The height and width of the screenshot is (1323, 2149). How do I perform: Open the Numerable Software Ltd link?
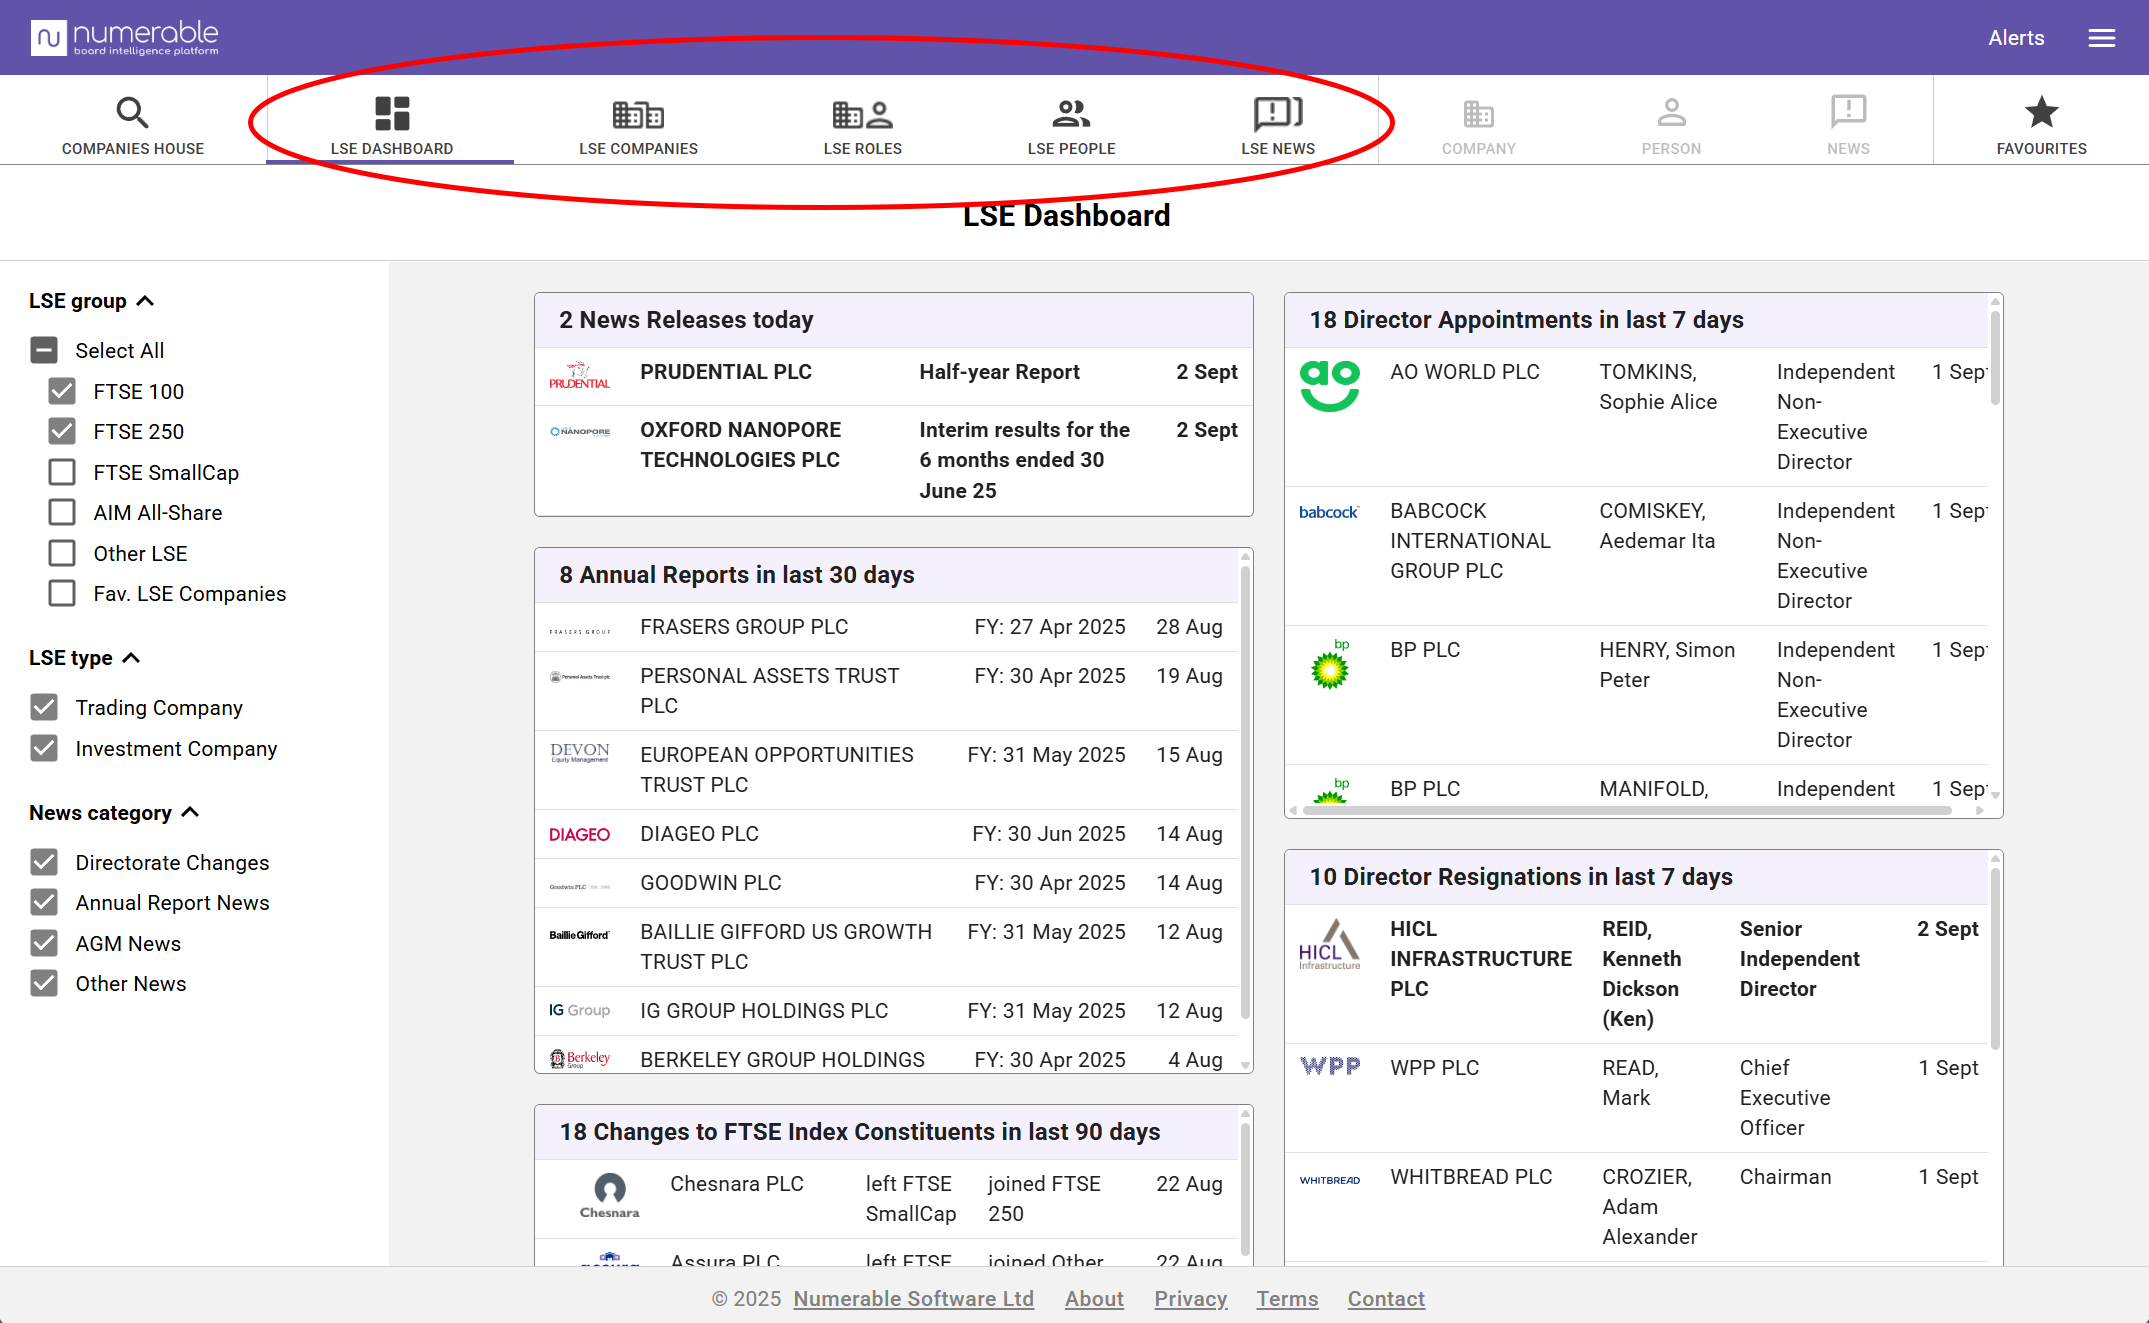(x=913, y=1298)
